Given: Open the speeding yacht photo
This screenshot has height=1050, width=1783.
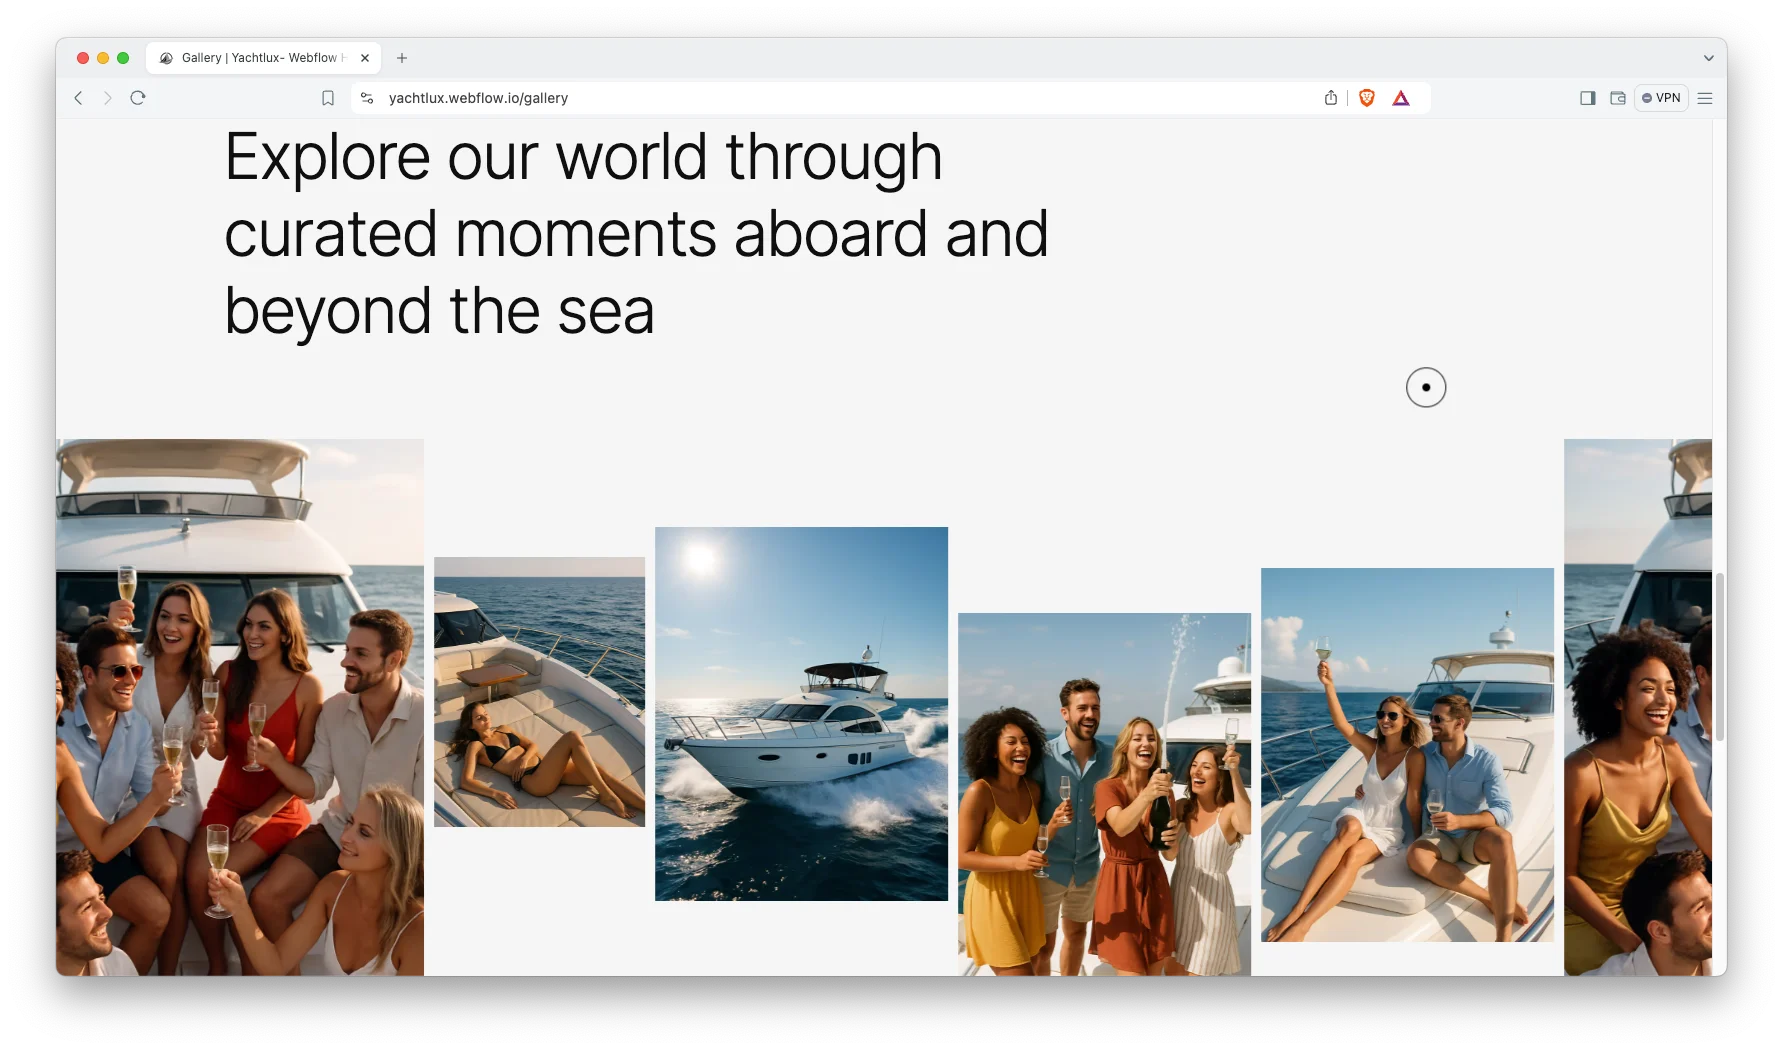Looking at the screenshot, I should point(801,713).
